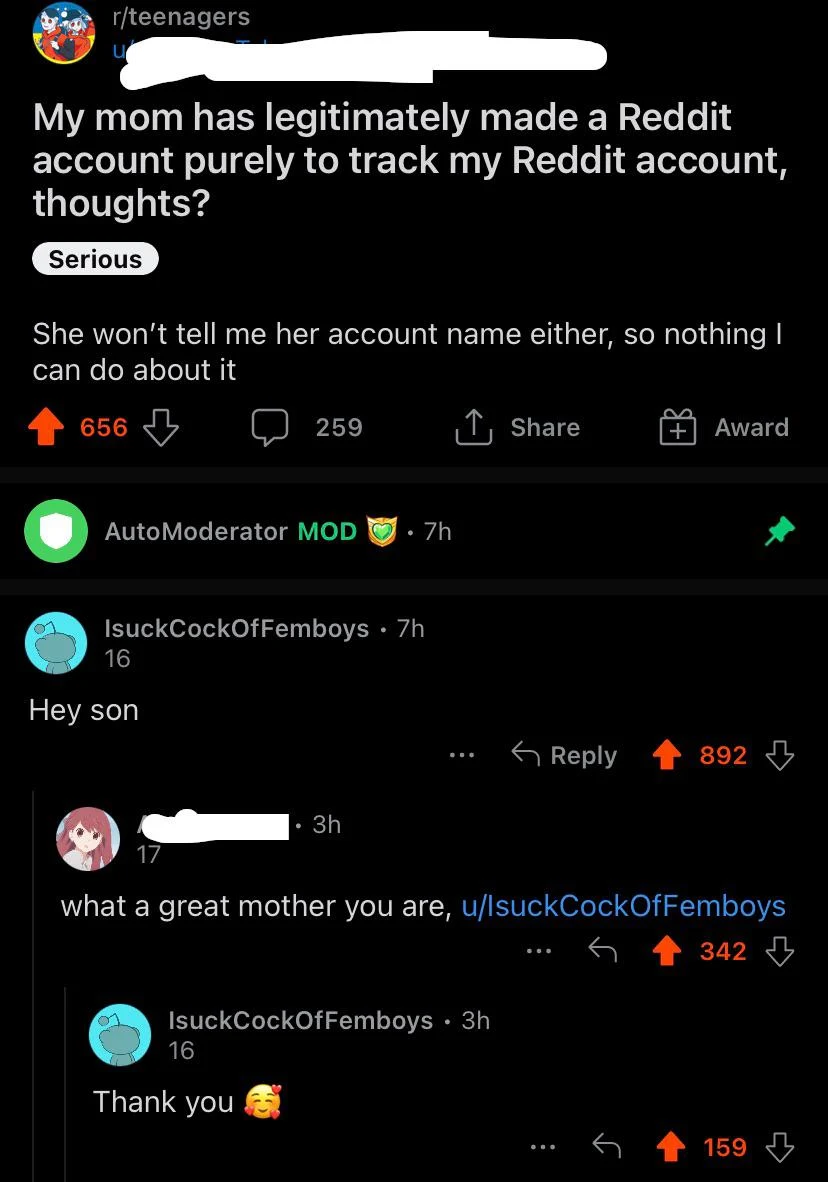Tap the anime-style commenter avatar

coord(89,838)
